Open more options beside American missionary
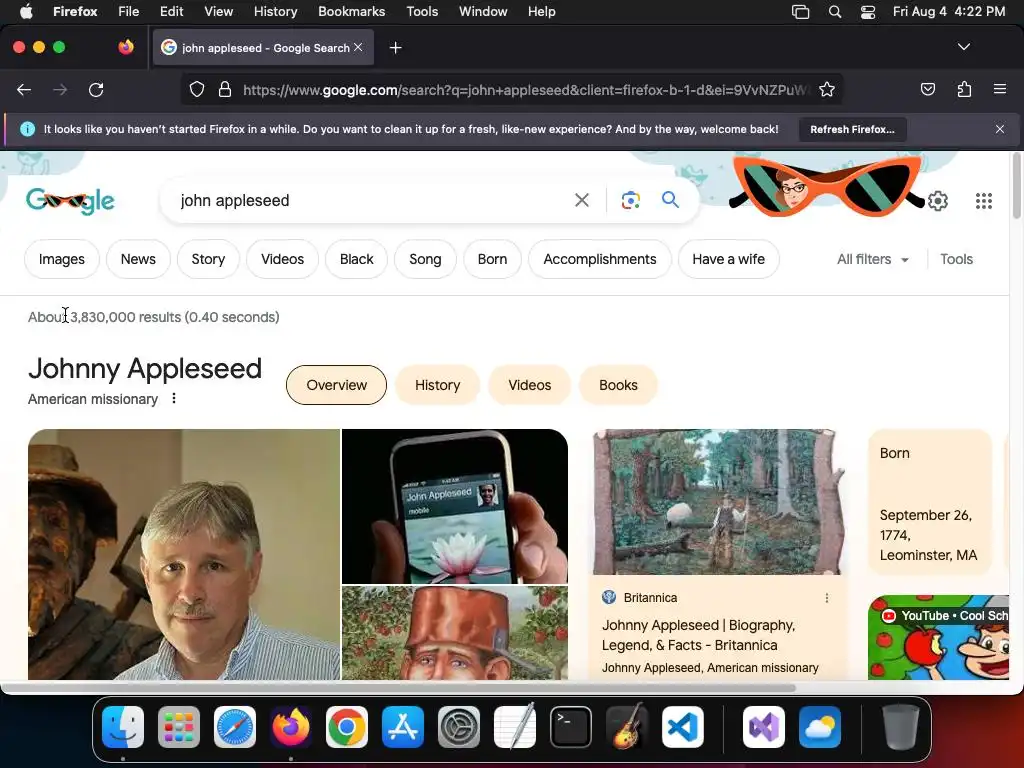The image size is (1024, 768). click(x=174, y=398)
